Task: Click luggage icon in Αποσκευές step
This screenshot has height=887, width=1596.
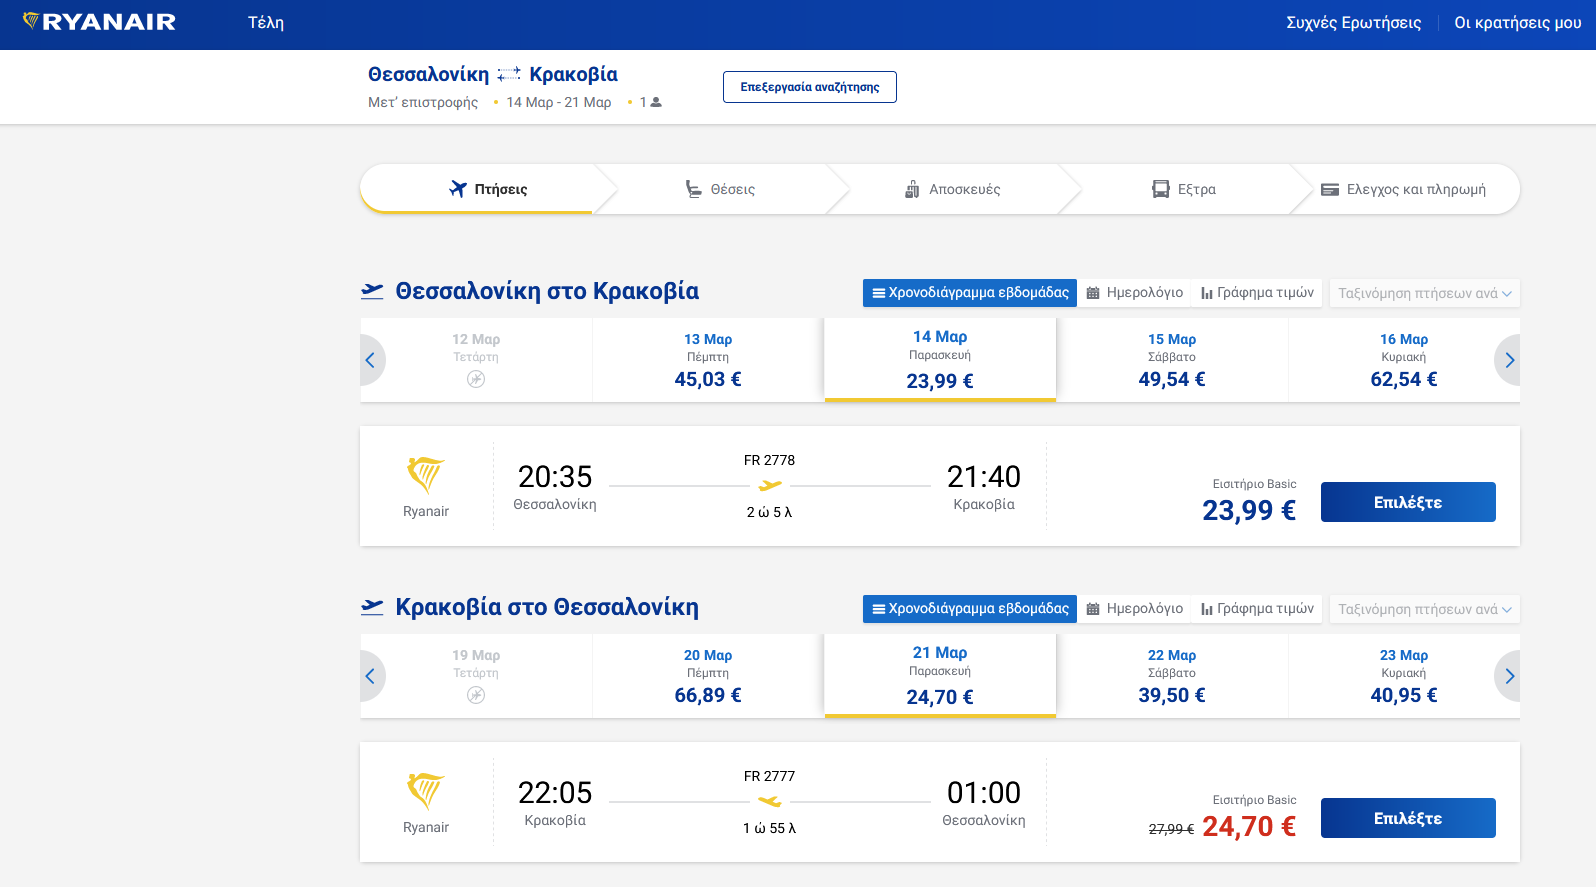Action: [x=912, y=189]
